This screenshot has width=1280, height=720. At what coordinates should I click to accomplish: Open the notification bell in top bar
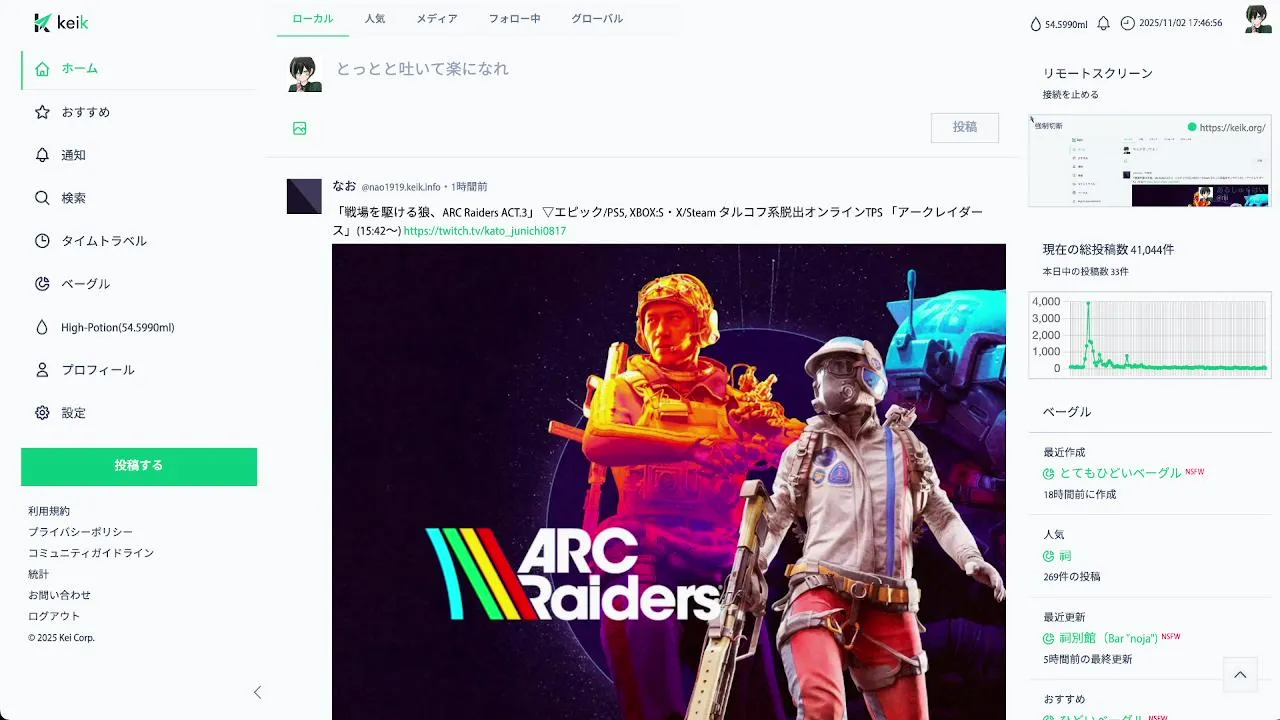click(1104, 23)
